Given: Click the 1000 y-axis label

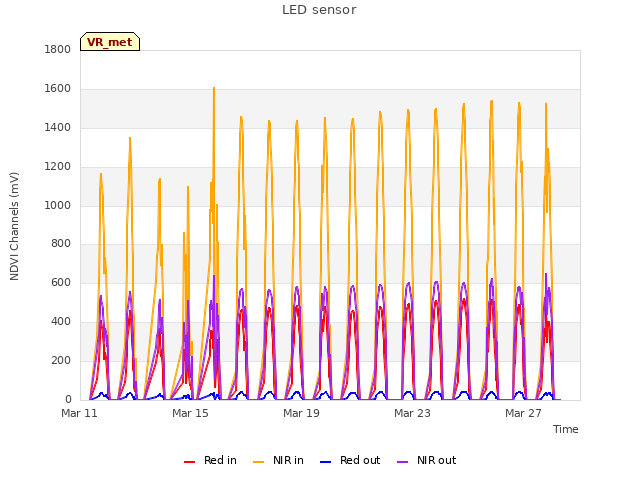Looking at the screenshot, I should [58, 205].
